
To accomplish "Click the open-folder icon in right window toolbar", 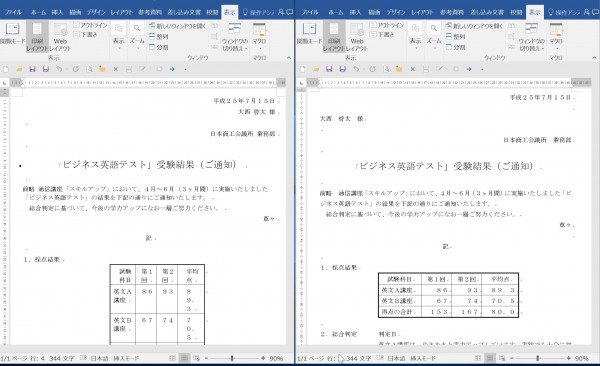I will [316, 69].
